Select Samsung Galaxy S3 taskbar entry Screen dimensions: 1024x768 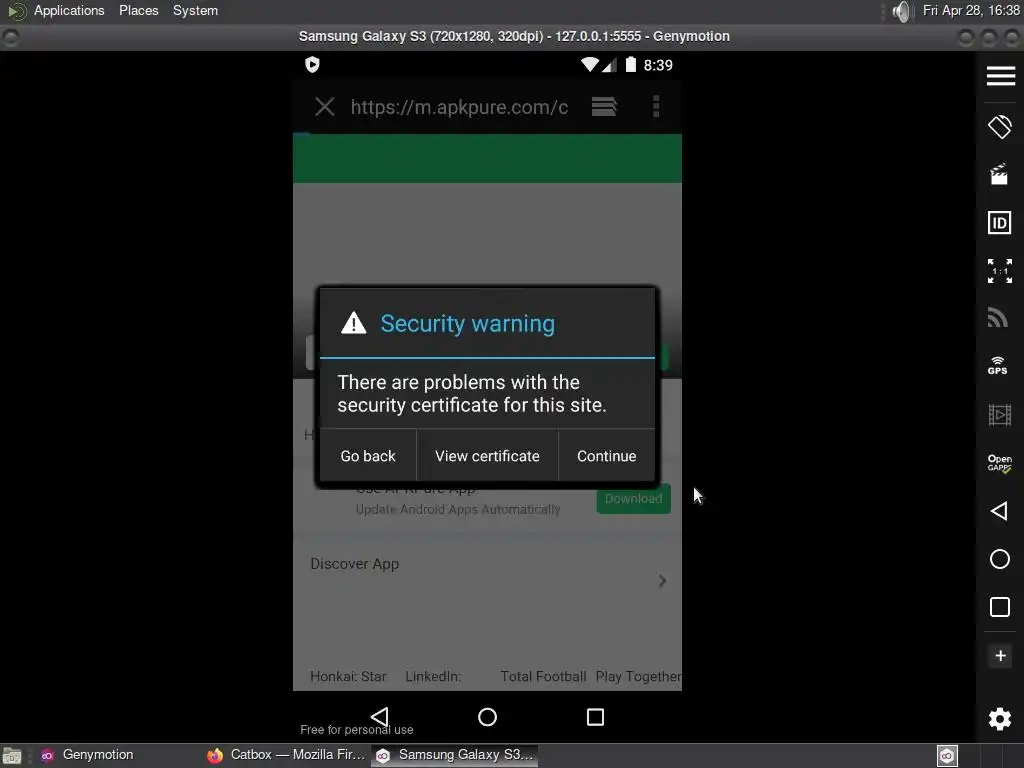455,755
